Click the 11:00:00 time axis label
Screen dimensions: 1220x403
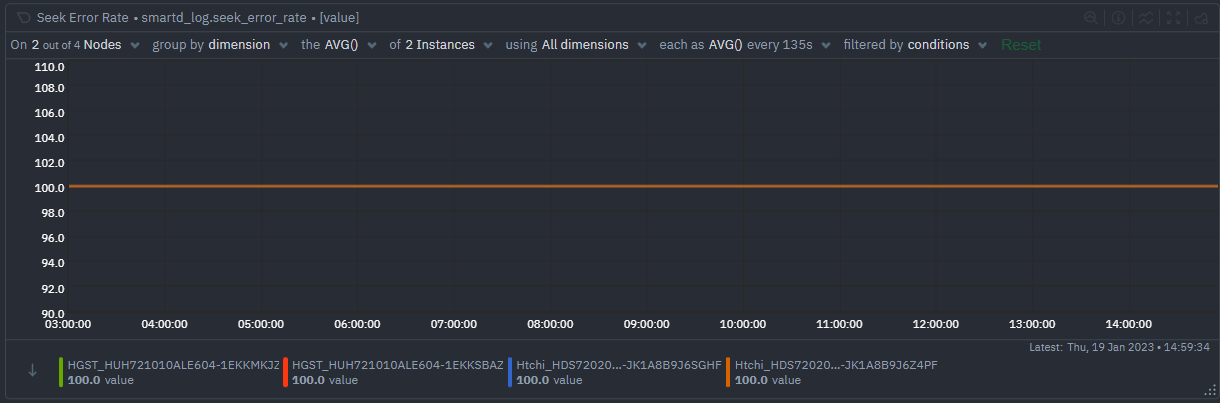tap(839, 324)
